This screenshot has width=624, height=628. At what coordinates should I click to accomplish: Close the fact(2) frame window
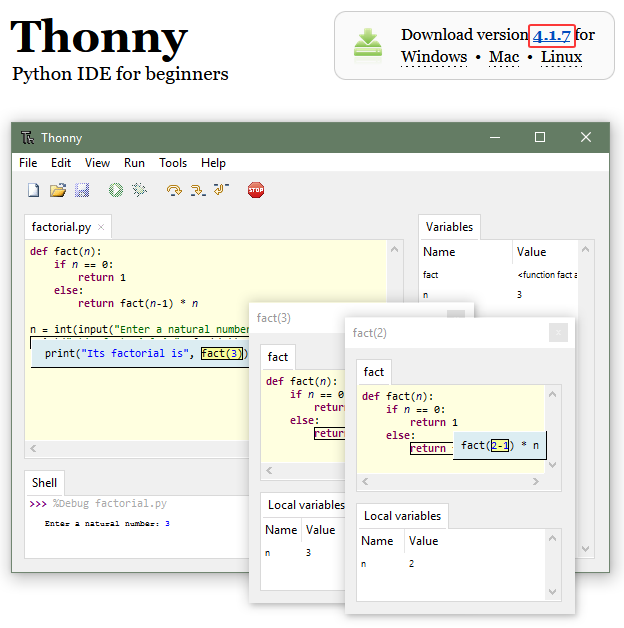pyautogui.click(x=558, y=332)
